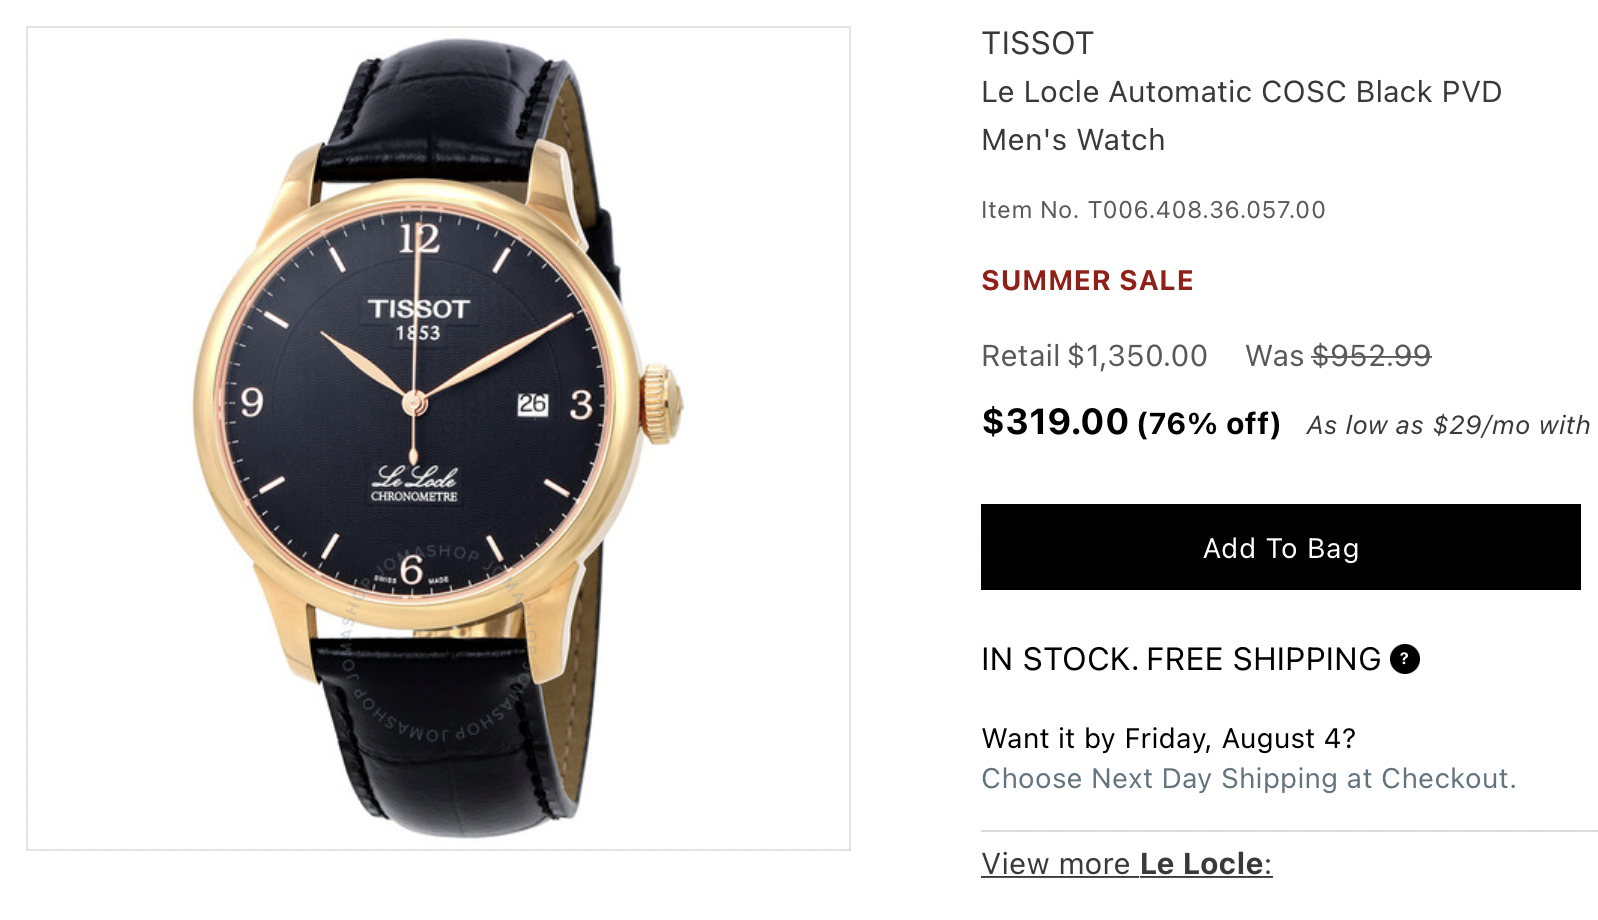
Task: Click the TISSOT brand name heading
Action: click(1037, 43)
